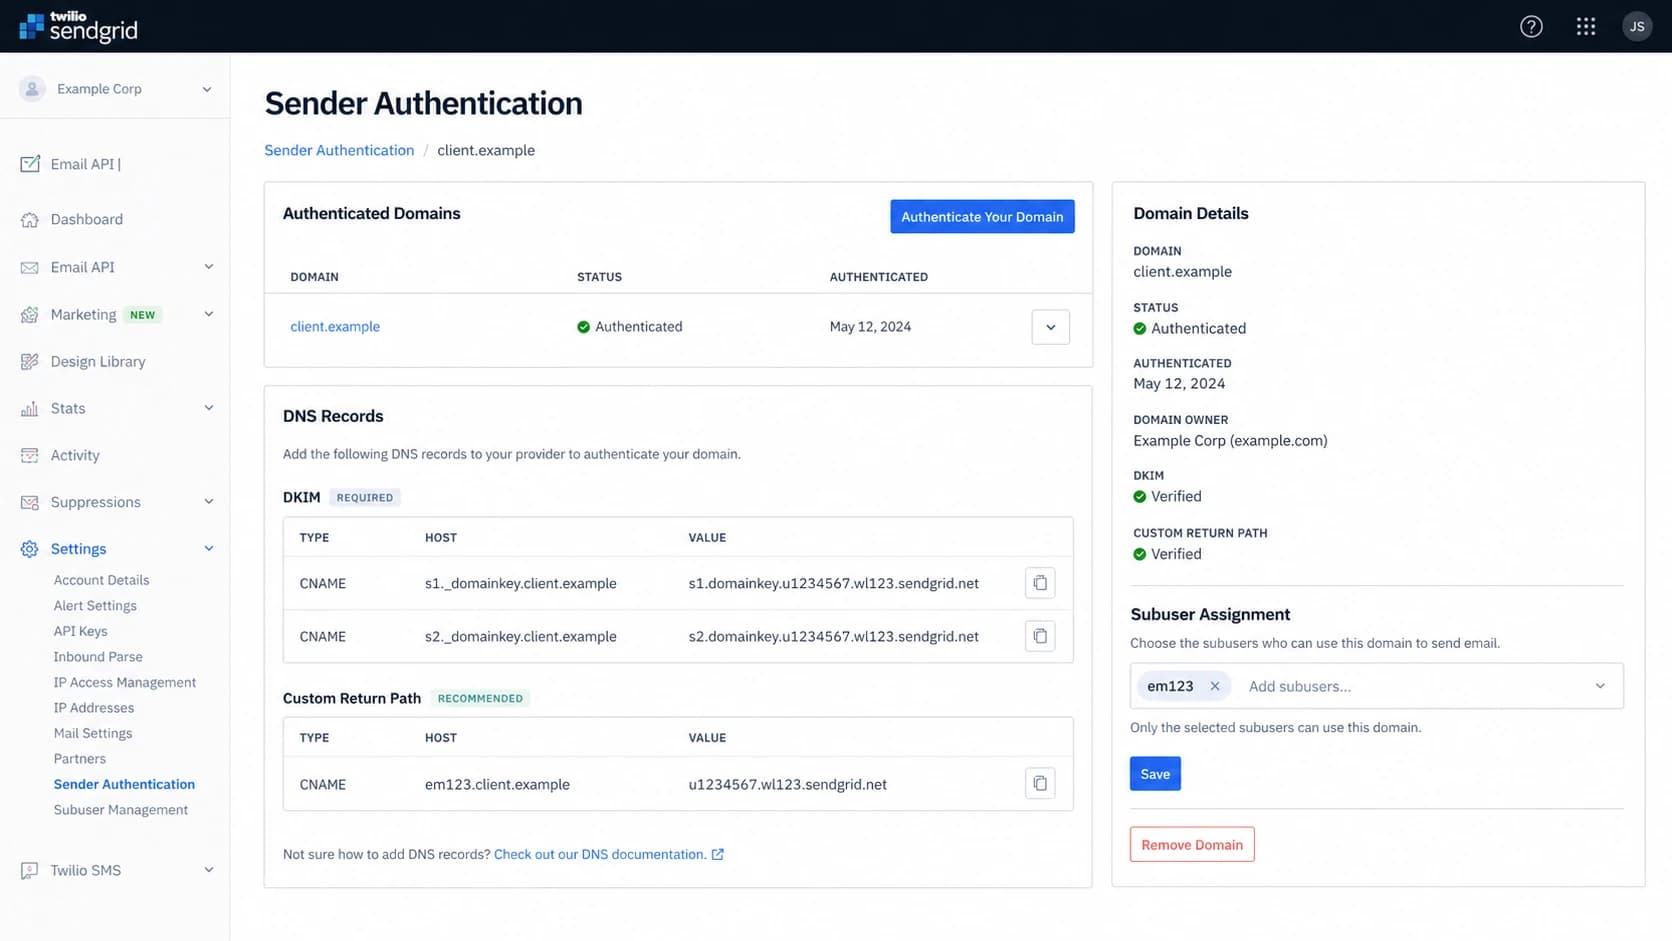Copy the em123.client.example return path record
Viewport: 1672px width, 941px height.
pyautogui.click(x=1040, y=784)
